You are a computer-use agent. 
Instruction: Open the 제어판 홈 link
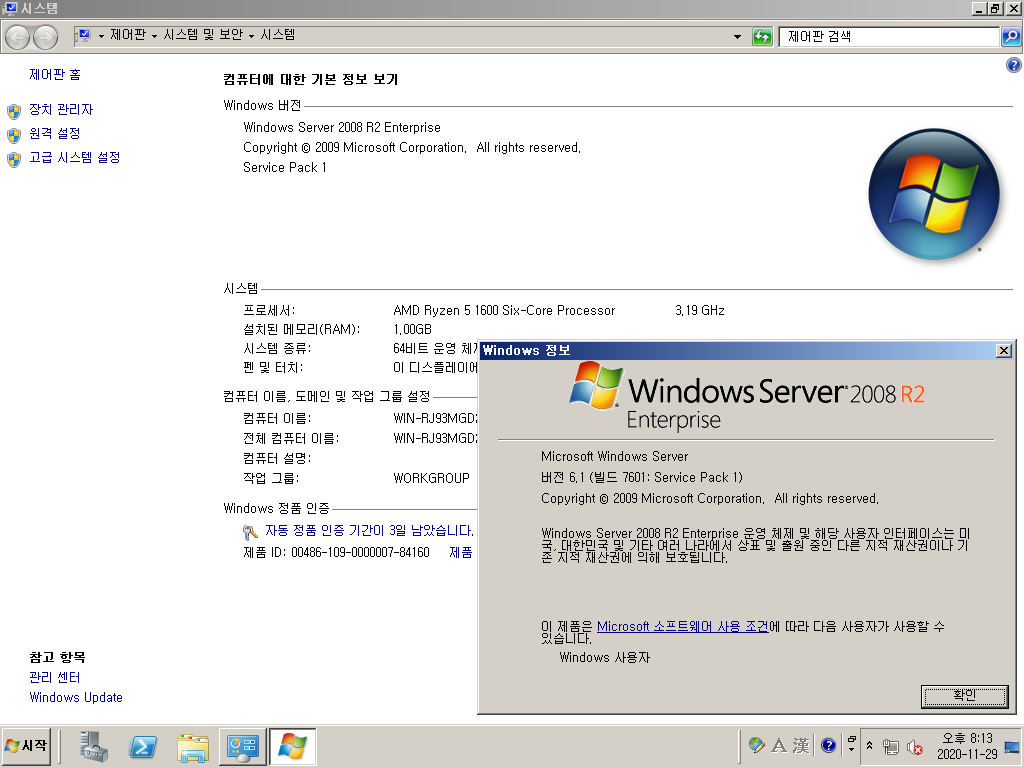[55, 74]
